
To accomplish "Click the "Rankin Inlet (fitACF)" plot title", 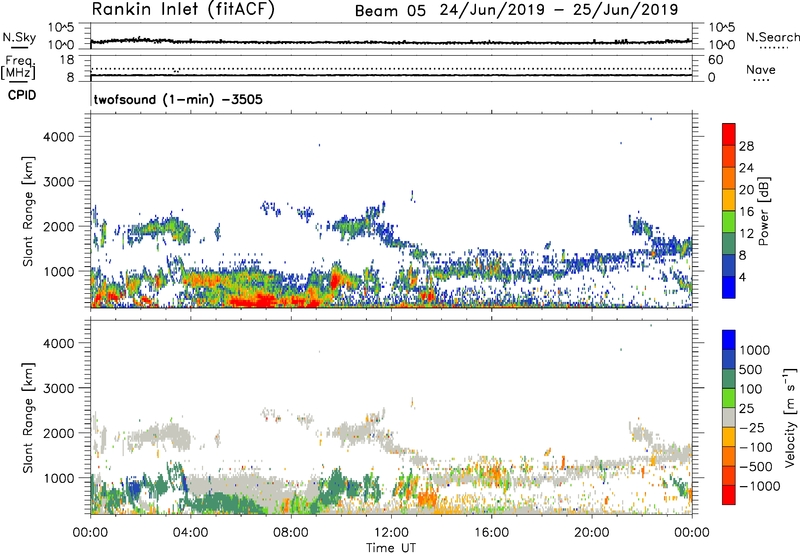I will 183,9.
